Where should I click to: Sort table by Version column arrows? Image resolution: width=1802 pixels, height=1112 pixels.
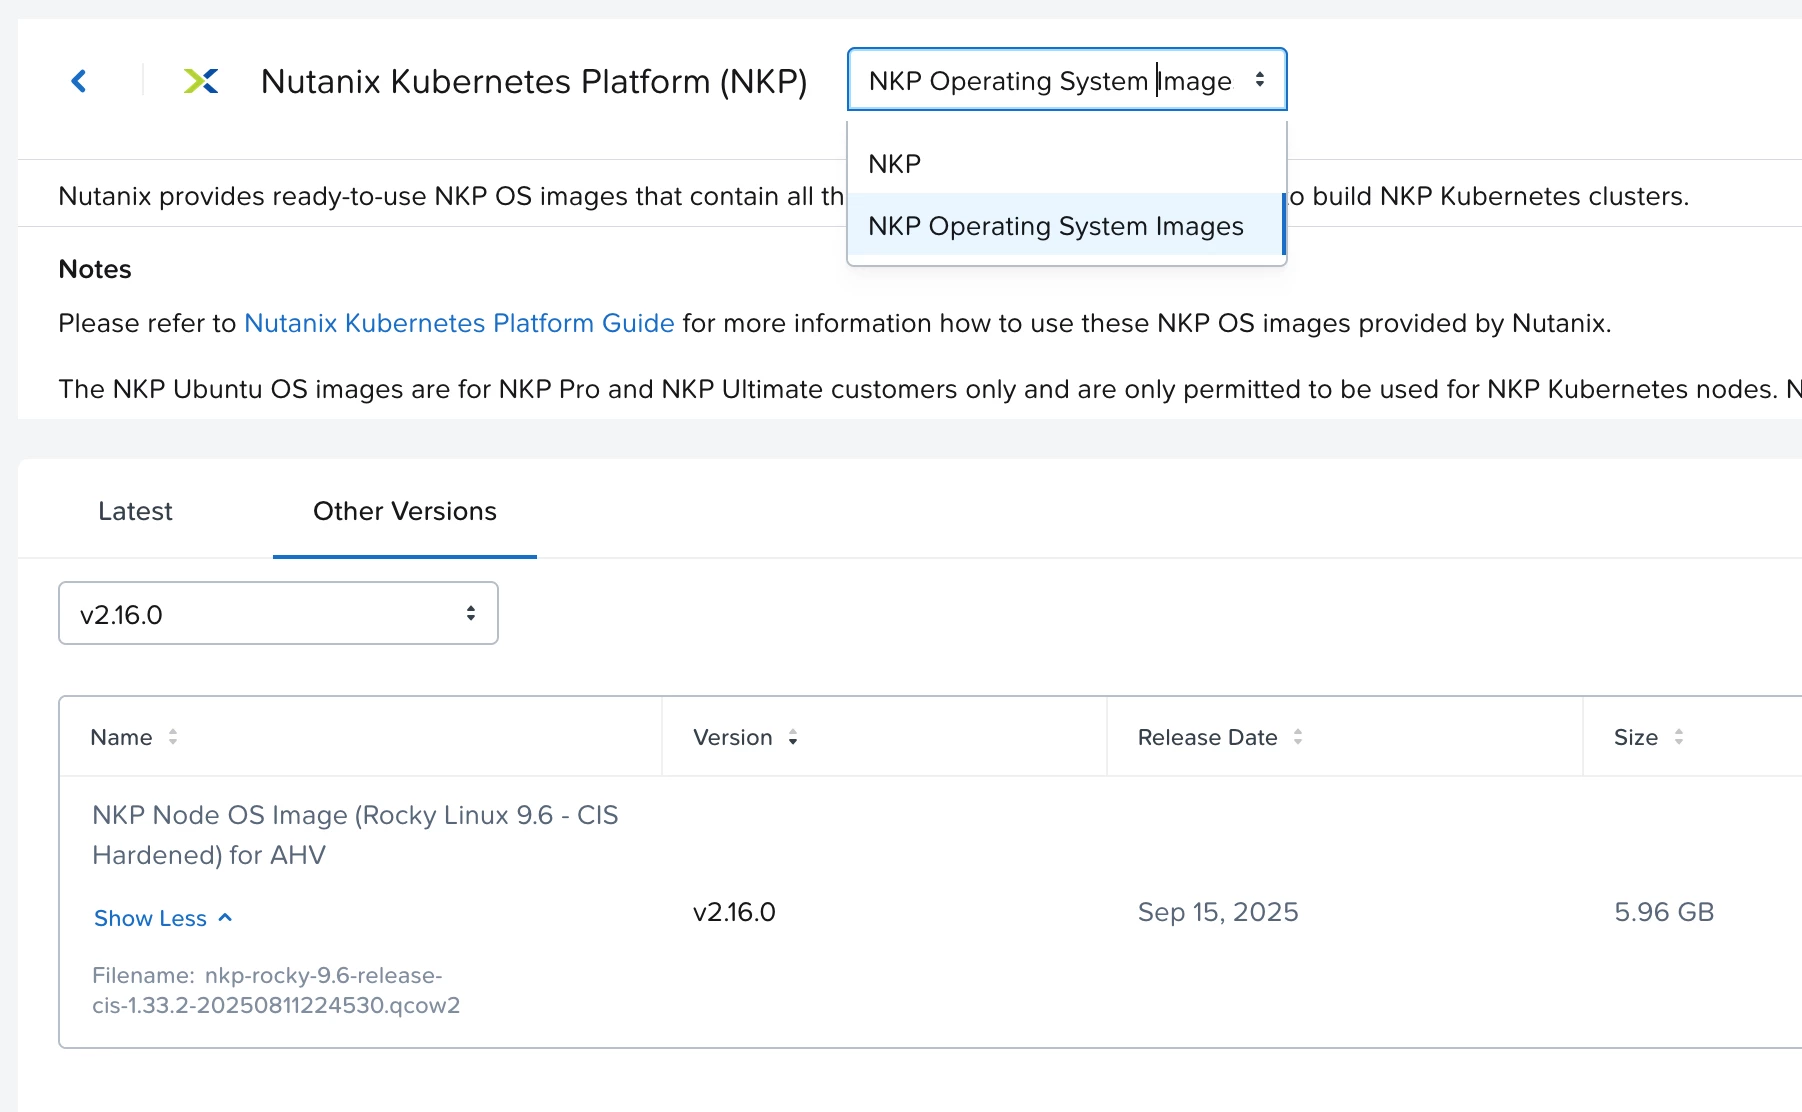[793, 738]
